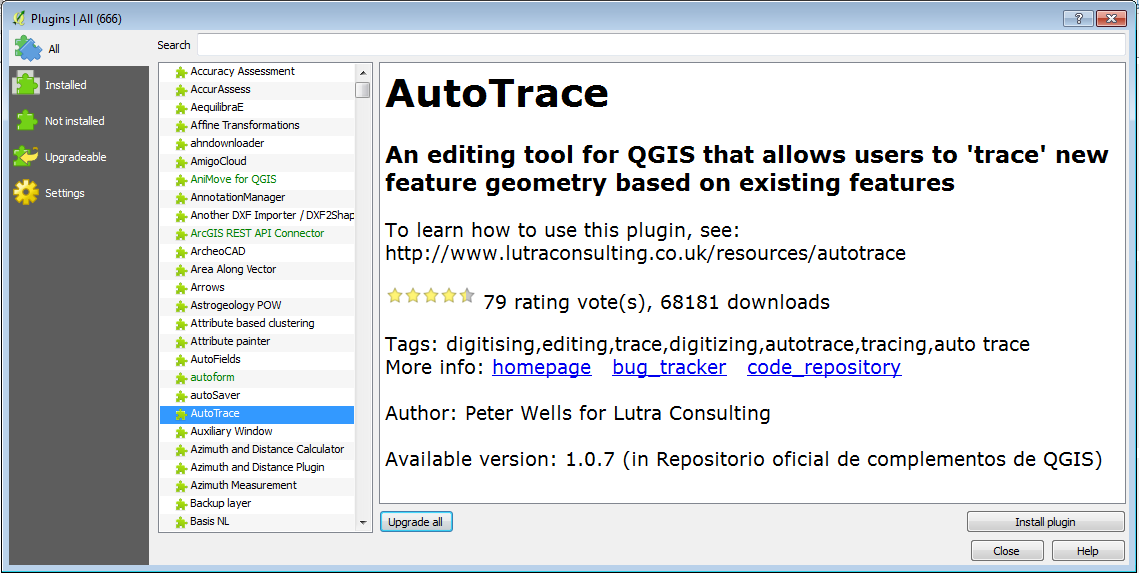Image resolution: width=1139 pixels, height=573 pixels.
Task: Switch to the Installed tab
Action: [79, 85]
